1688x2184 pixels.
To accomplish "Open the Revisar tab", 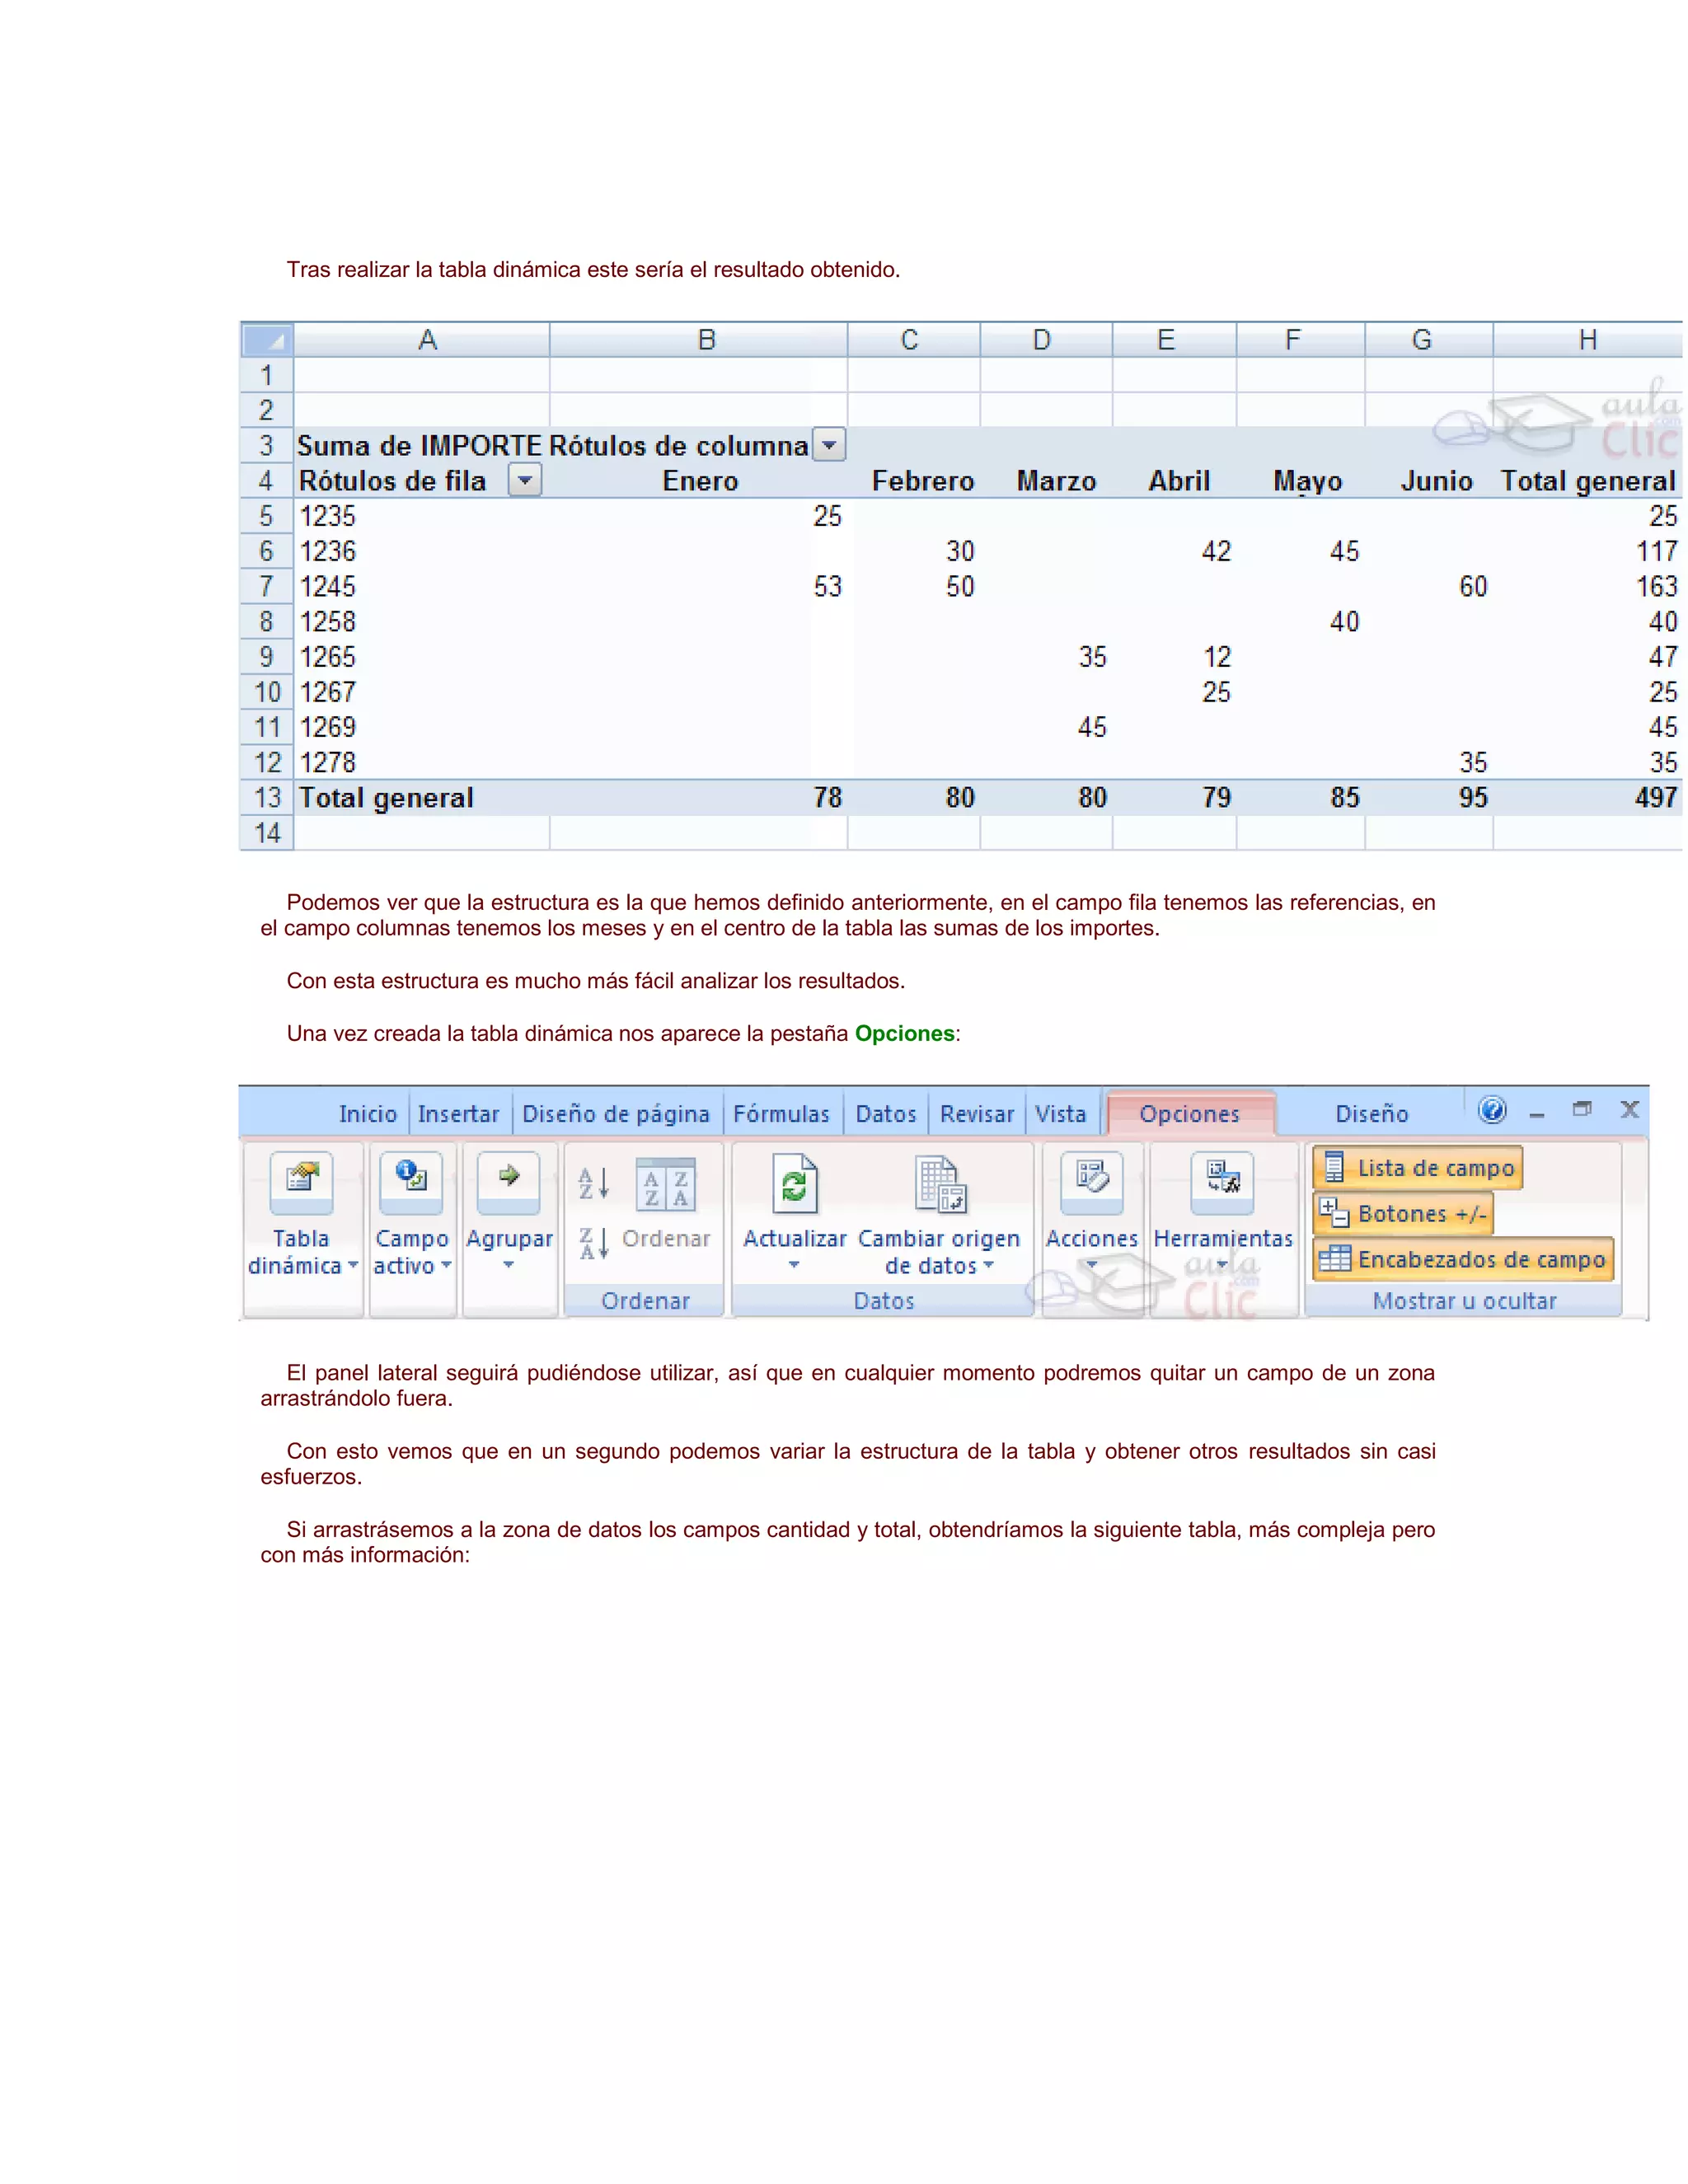I will pyautogui.click(x=977, y=1114).
